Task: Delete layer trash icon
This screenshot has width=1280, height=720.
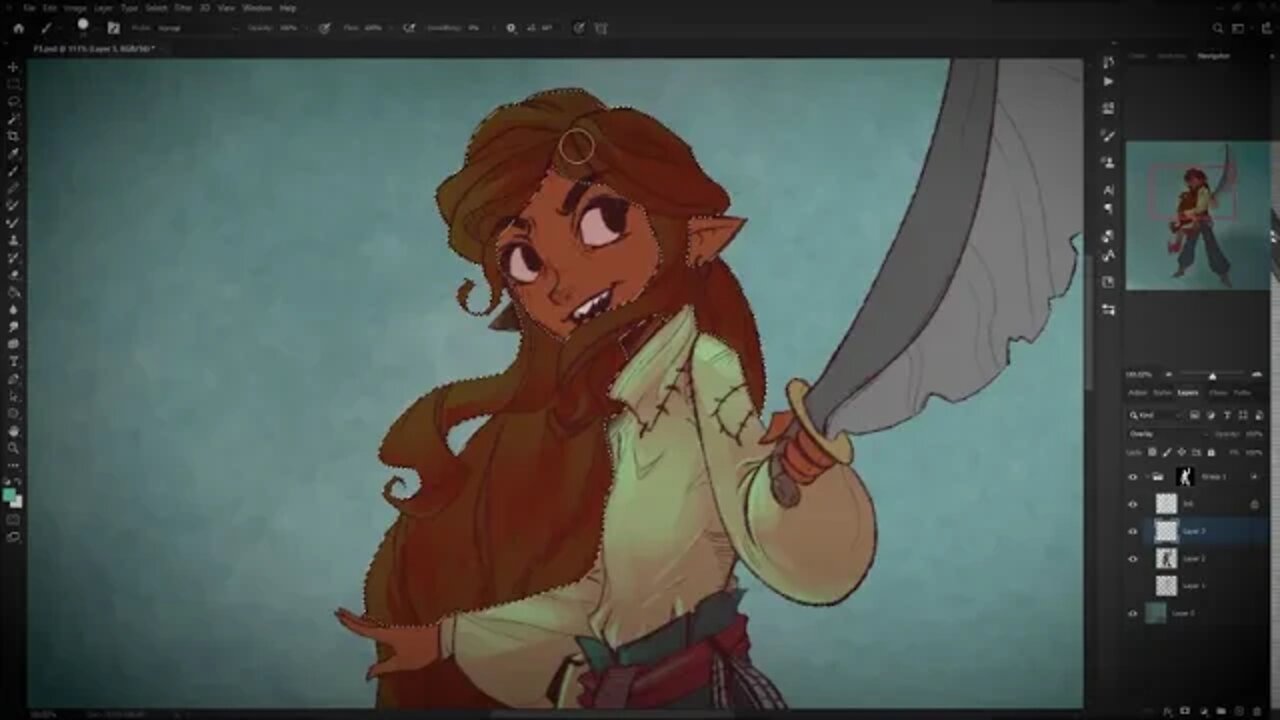Action: click(1256, 711)
